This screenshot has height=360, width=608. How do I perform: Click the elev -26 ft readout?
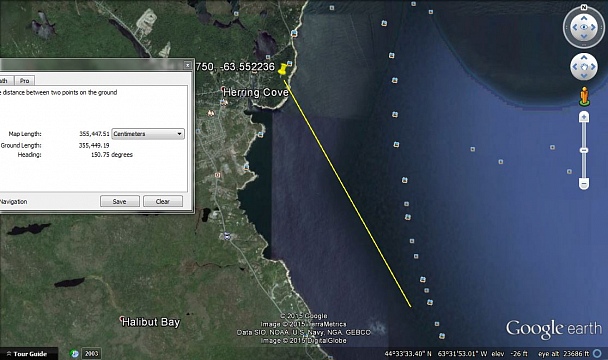[509, 354]
